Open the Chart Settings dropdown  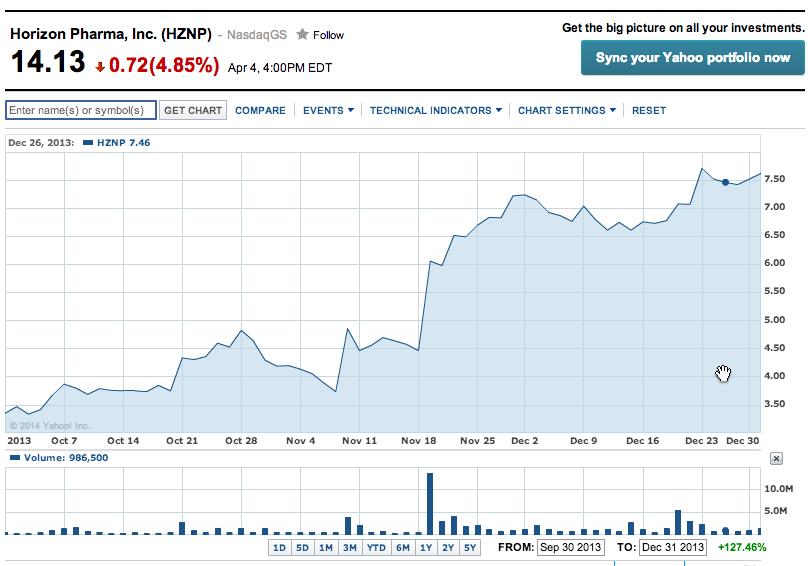[x=566, y=110]
